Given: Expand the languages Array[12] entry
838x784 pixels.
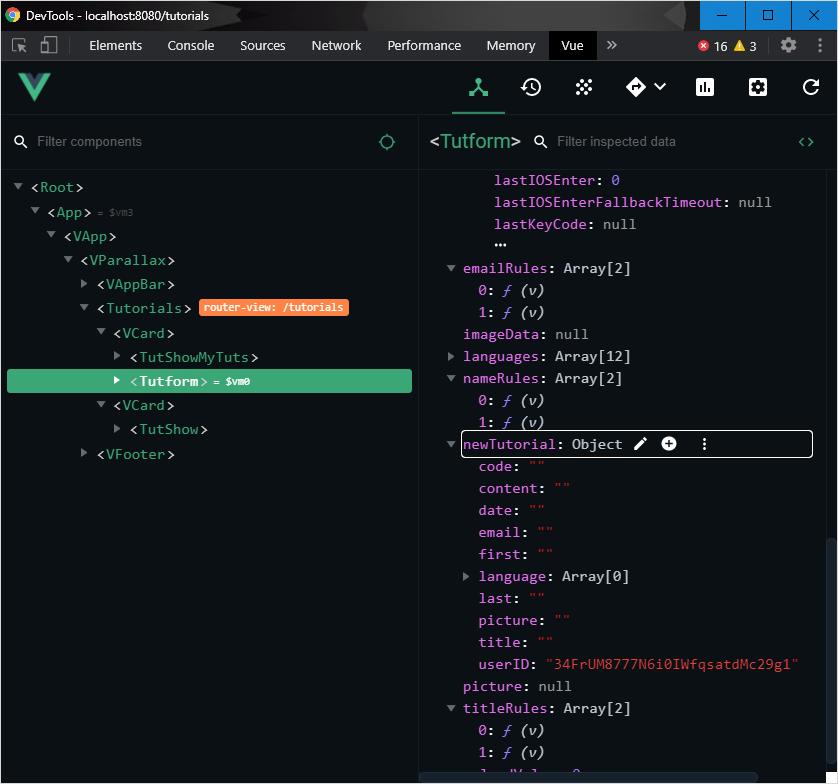Looking at the screenshot, I should click(450, 356).
